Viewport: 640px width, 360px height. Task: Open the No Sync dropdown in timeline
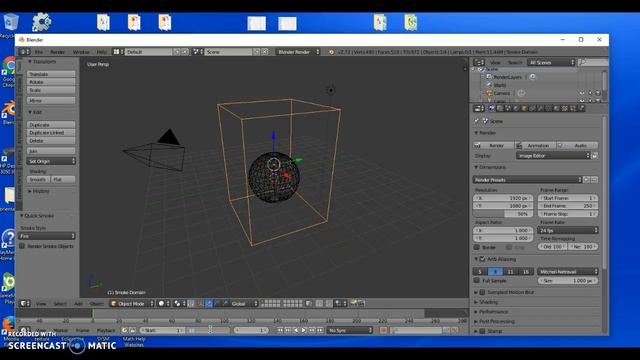click(x=350, y=330)
